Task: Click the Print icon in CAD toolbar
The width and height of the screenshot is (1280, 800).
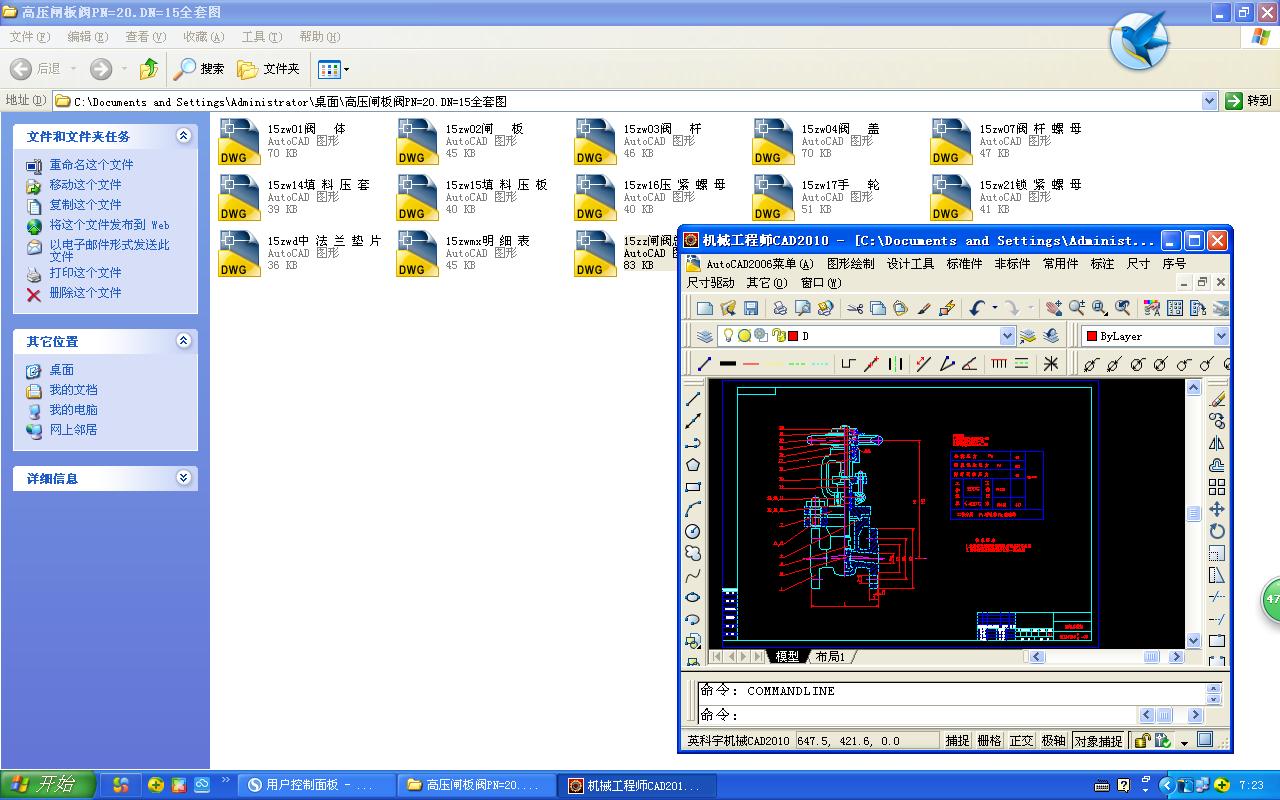Action: [780, 309]
